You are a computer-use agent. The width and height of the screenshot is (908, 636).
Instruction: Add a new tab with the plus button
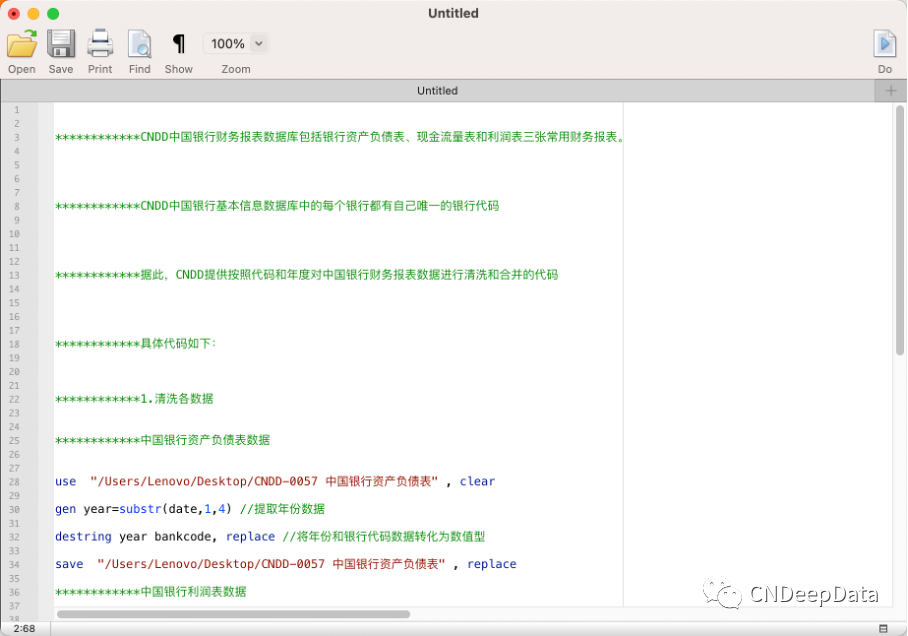(x=891, y=91)
